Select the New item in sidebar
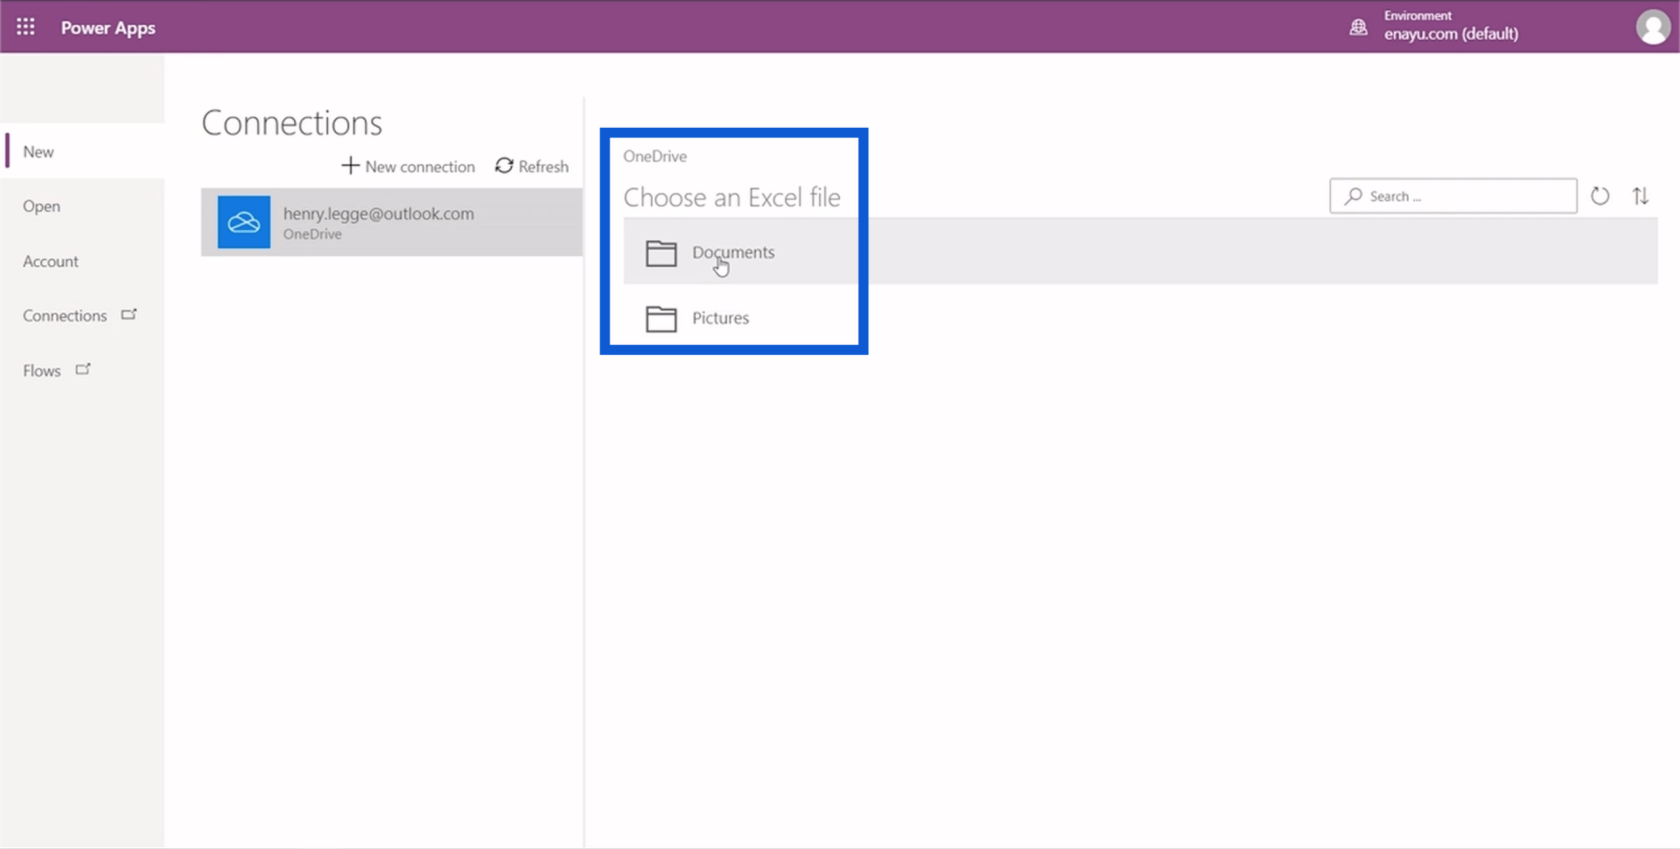The height and width of the screenshot is (849, 1680). tap(39, 152)
